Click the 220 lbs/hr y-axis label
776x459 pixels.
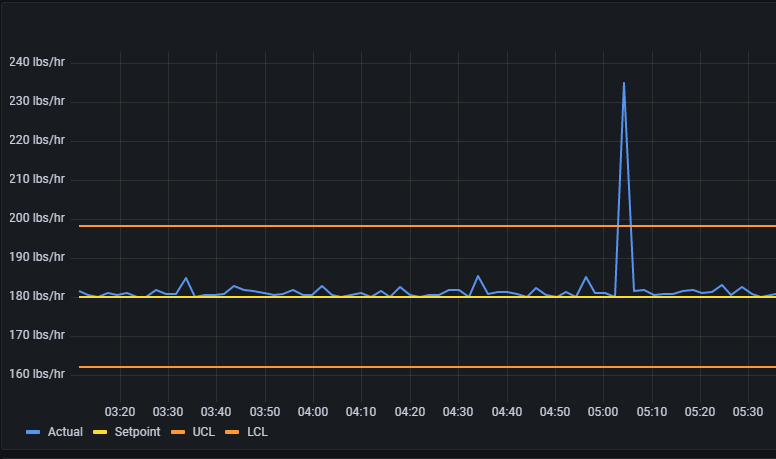(37, 140)
